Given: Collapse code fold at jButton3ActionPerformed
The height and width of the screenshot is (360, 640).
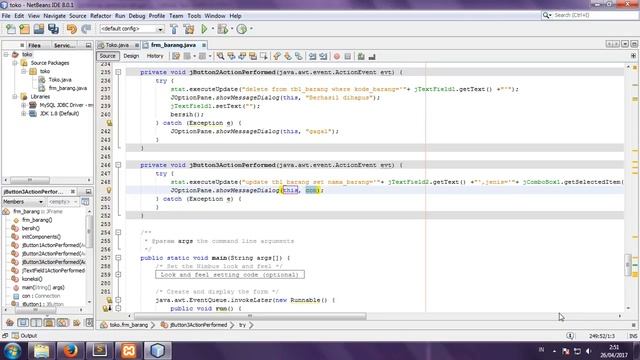Looking at the screenshot, I should point(118,165).
